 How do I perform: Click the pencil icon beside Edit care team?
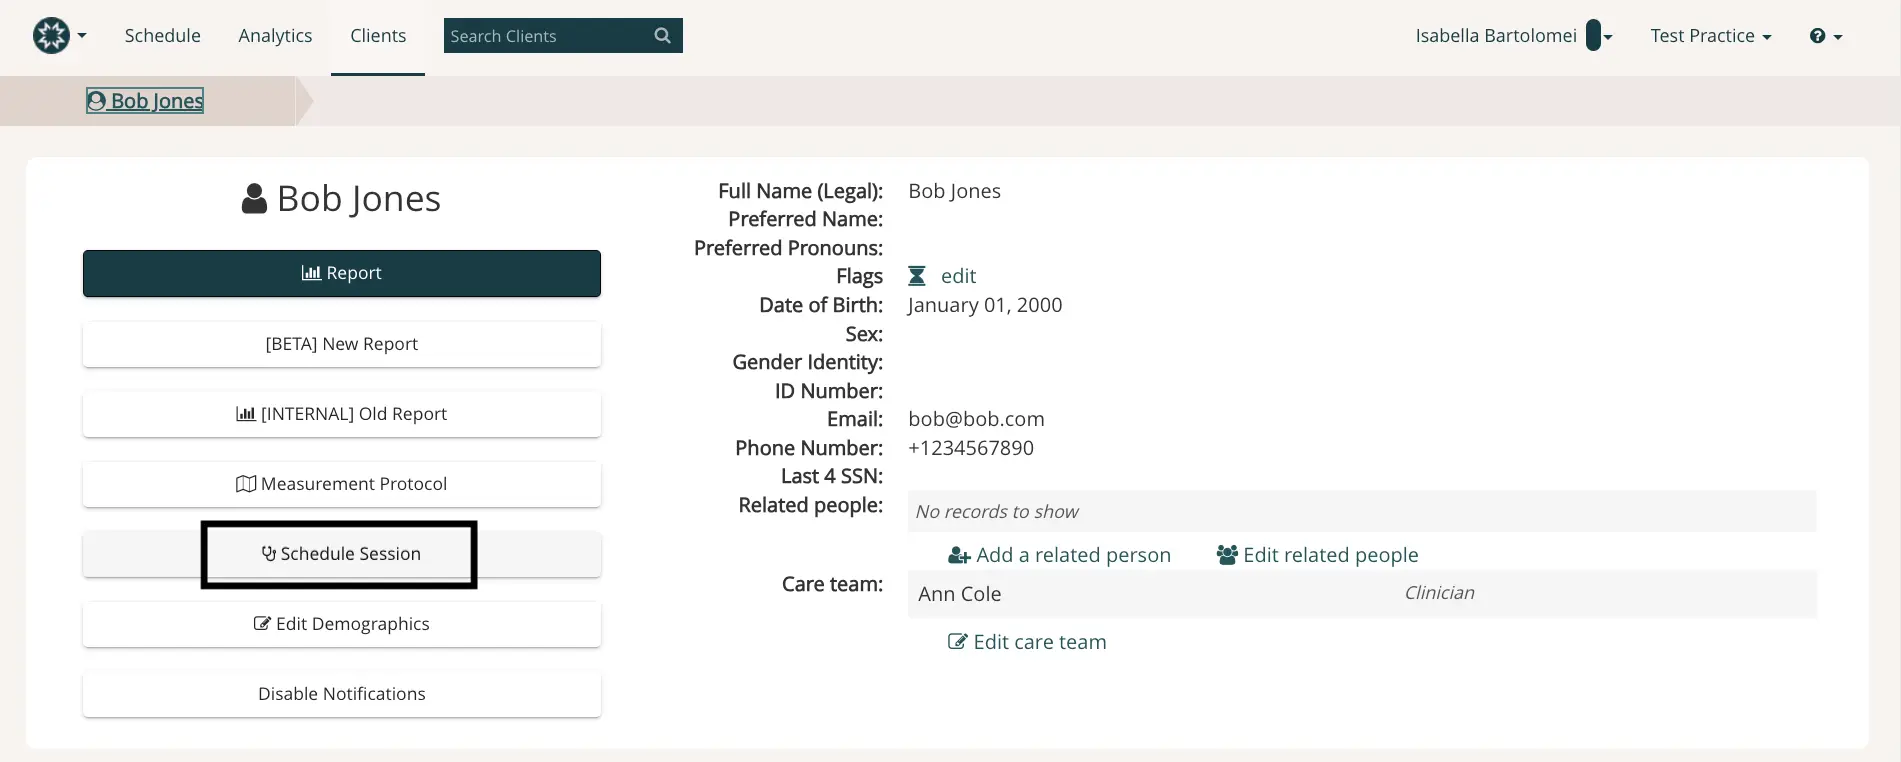958,641
